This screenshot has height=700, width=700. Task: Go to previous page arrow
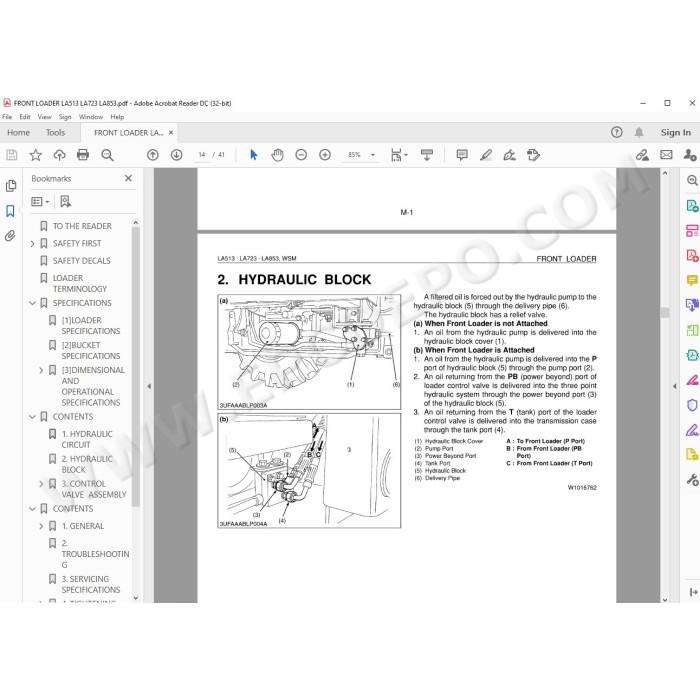(x=153, y=155)
